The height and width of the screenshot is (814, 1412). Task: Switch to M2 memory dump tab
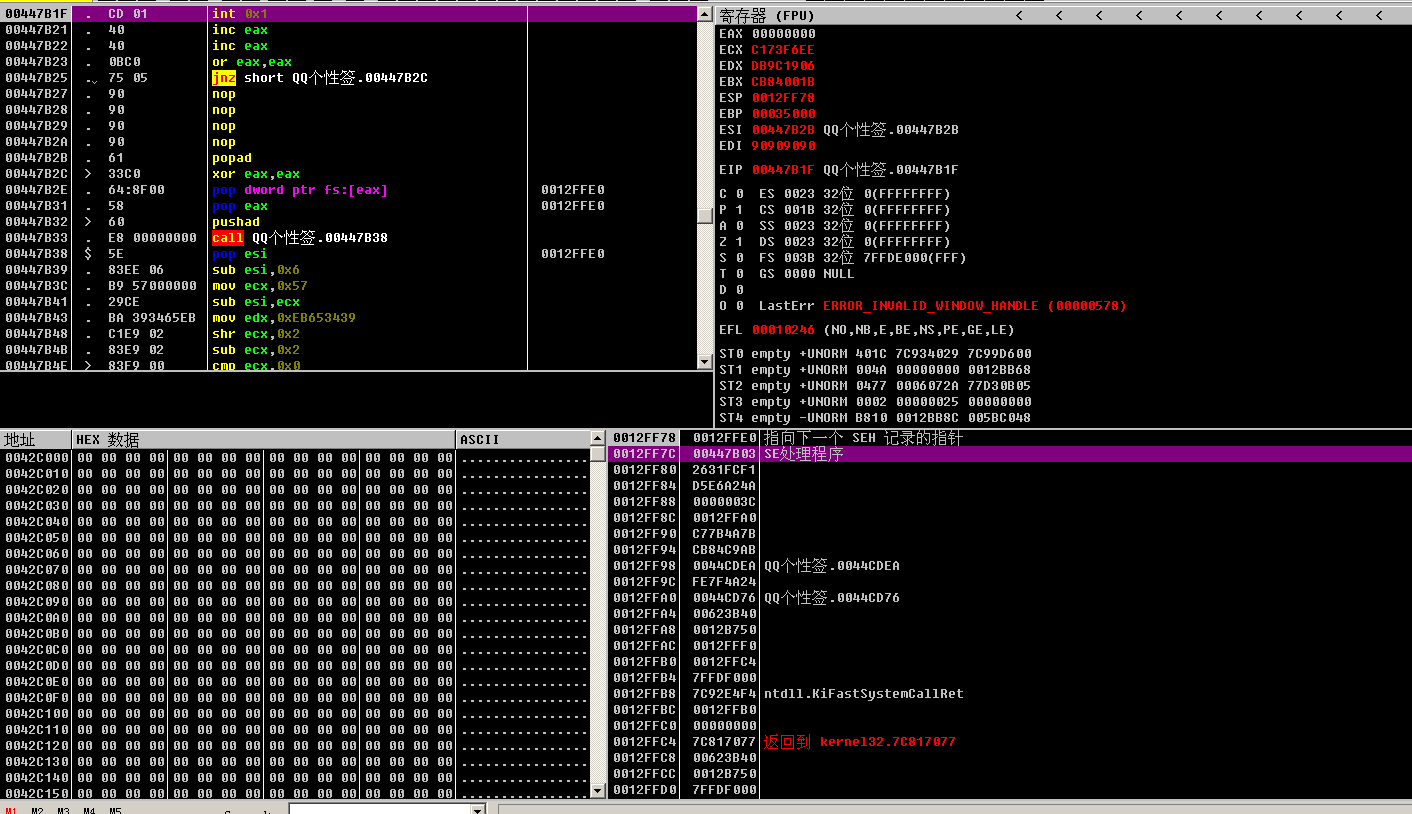[37, 810]
